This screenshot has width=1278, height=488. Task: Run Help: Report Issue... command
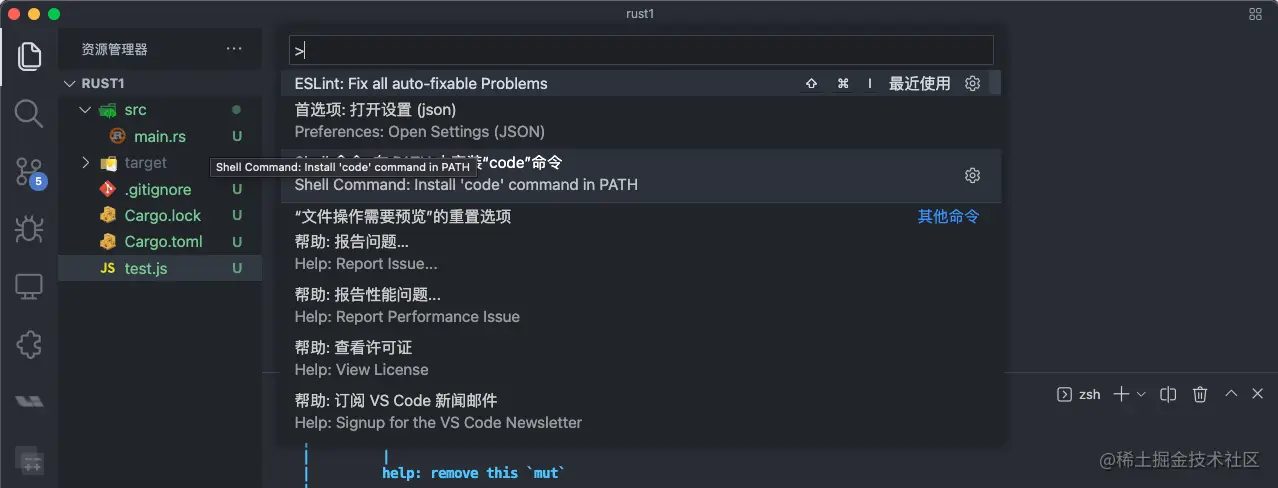(640, 253)
